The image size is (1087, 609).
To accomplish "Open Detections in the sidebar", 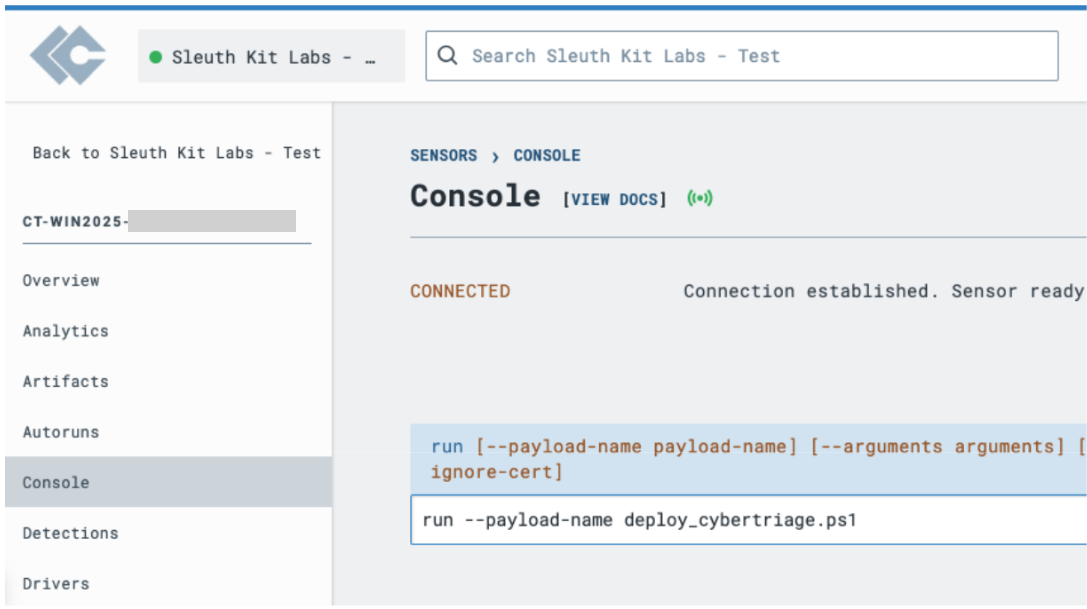I will tap(69, 533).
